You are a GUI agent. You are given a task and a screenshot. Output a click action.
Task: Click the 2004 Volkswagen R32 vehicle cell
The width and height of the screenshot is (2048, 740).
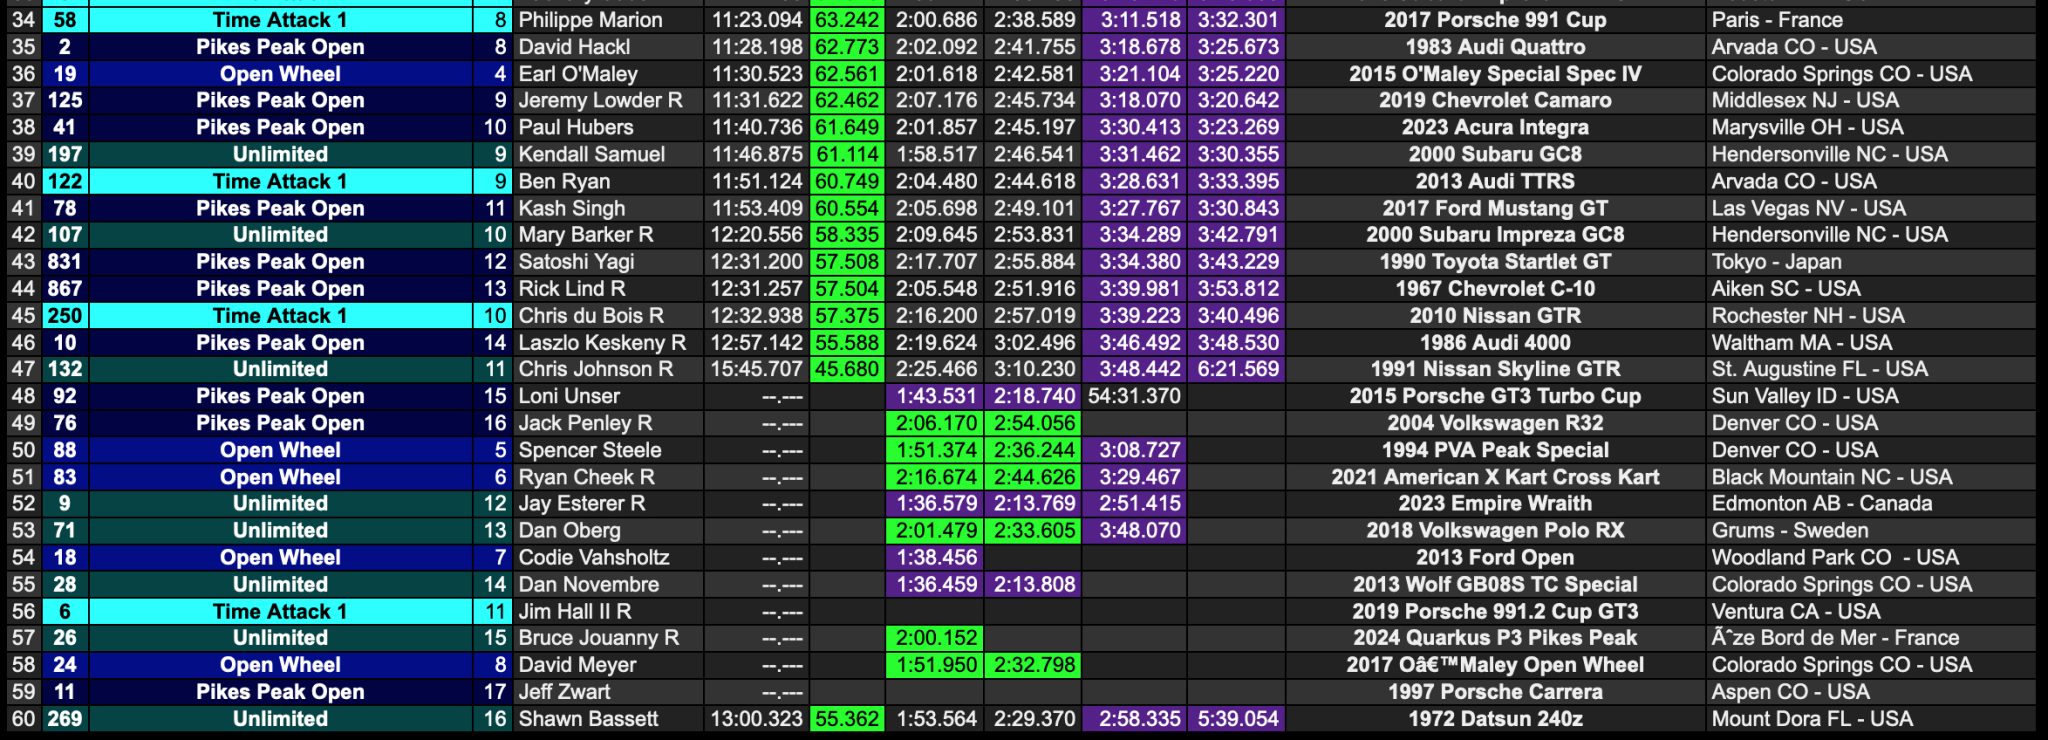[x=1495, y=423]
